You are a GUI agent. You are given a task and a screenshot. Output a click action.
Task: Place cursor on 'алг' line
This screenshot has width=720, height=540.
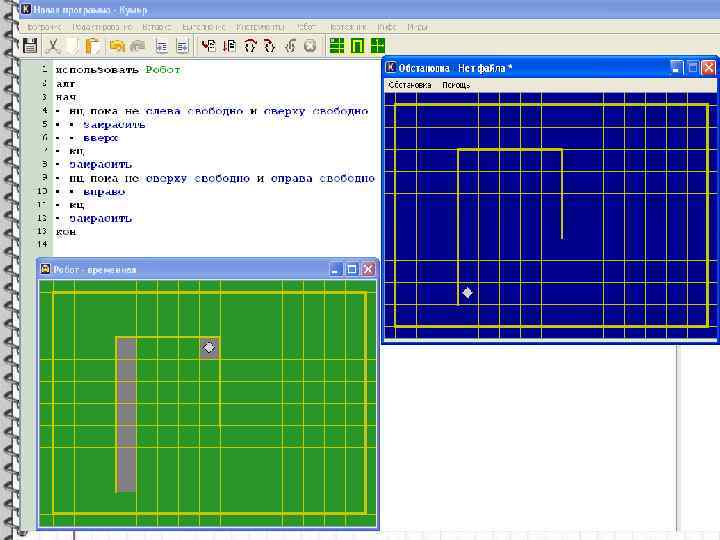pos(65,84)
